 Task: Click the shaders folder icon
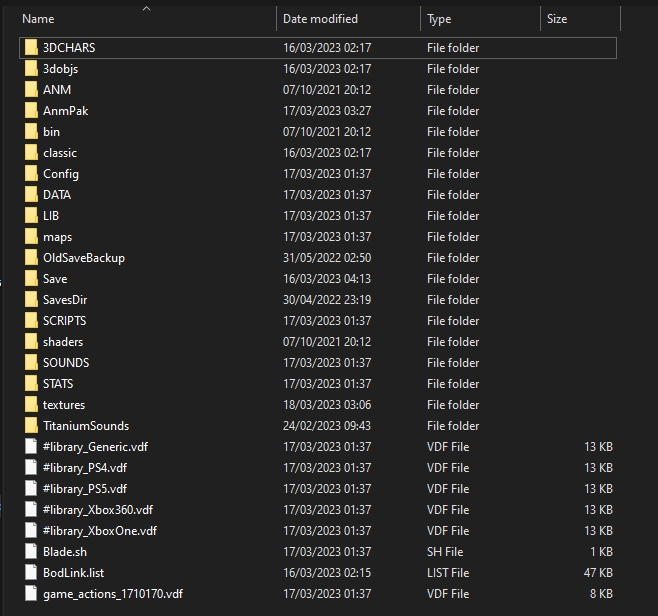pos(31,342)
